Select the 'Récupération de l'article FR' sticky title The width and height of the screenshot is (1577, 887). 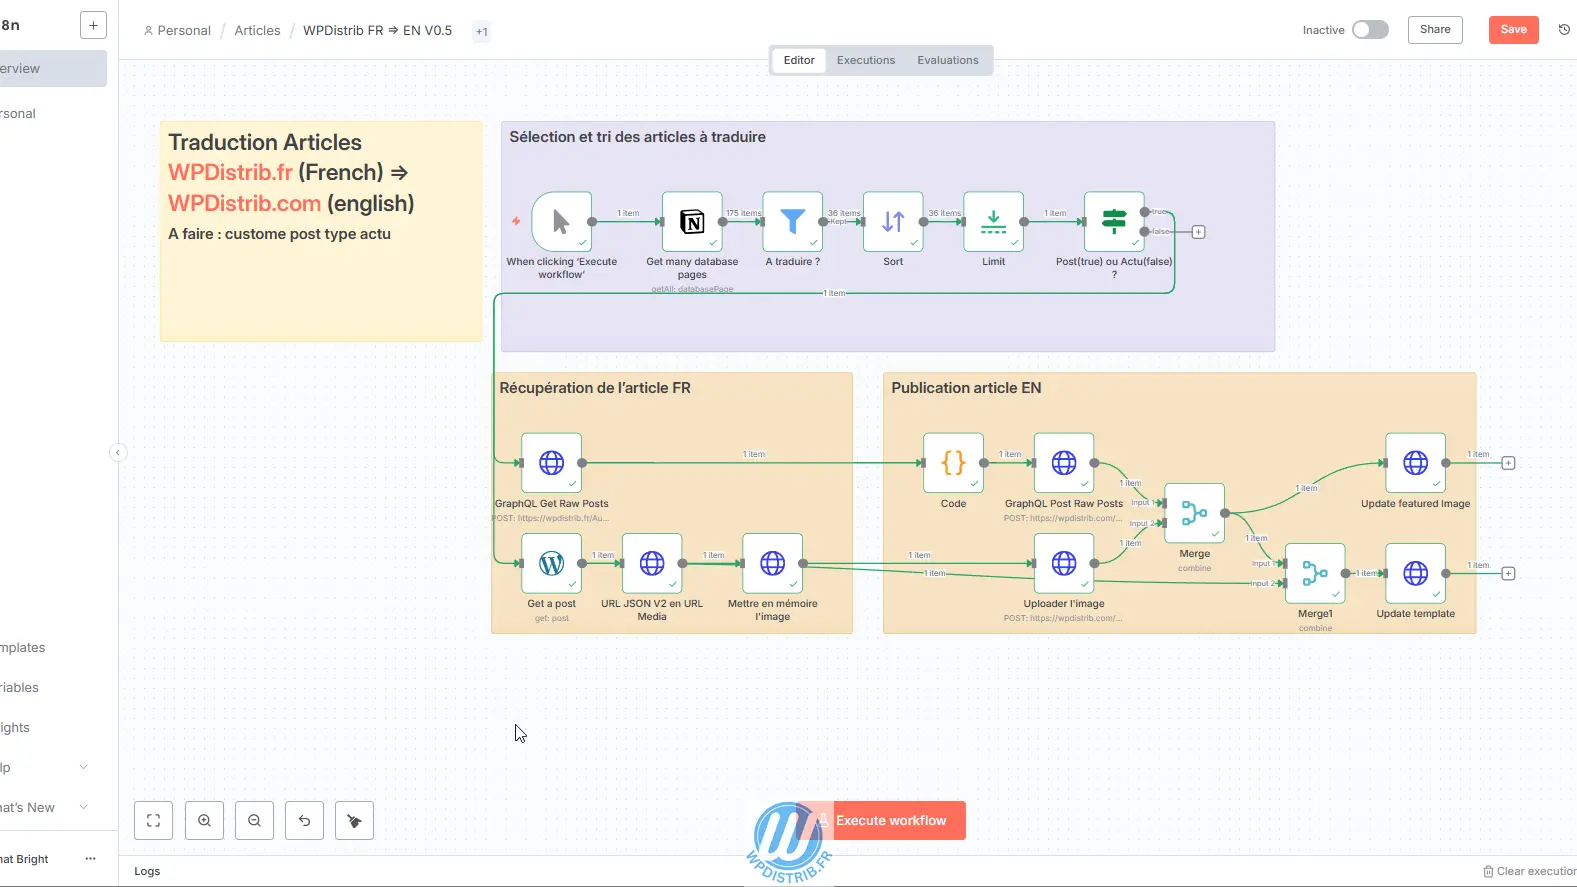point(595,388)
